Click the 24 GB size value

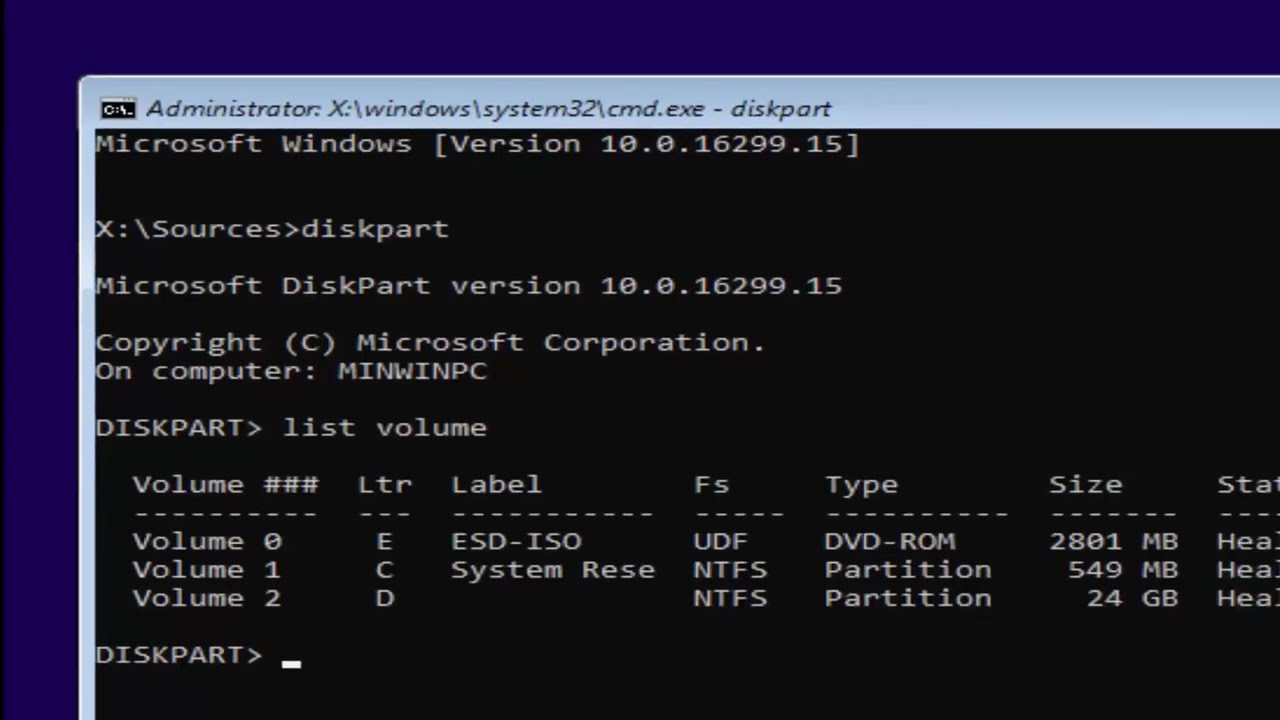coord(1132,598)
